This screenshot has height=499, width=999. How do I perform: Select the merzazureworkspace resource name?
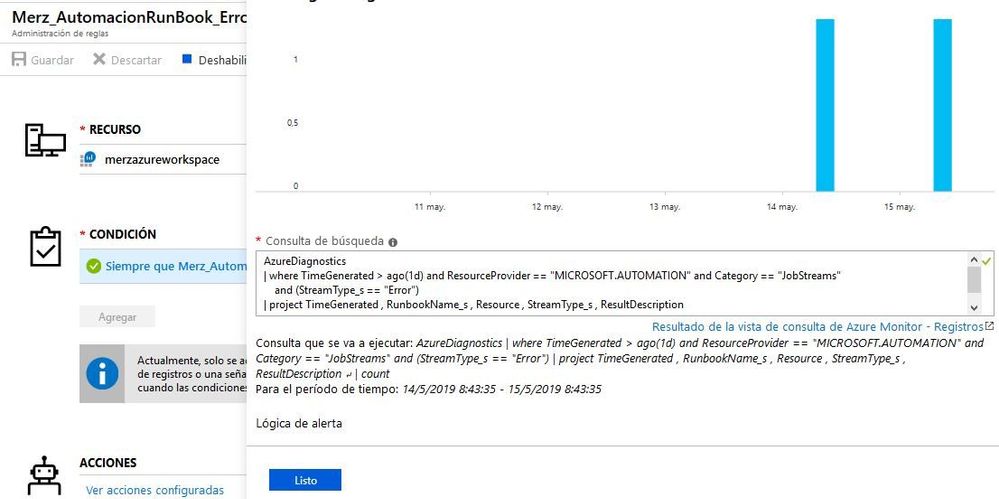pyautogui.click(x=162, y=159)
